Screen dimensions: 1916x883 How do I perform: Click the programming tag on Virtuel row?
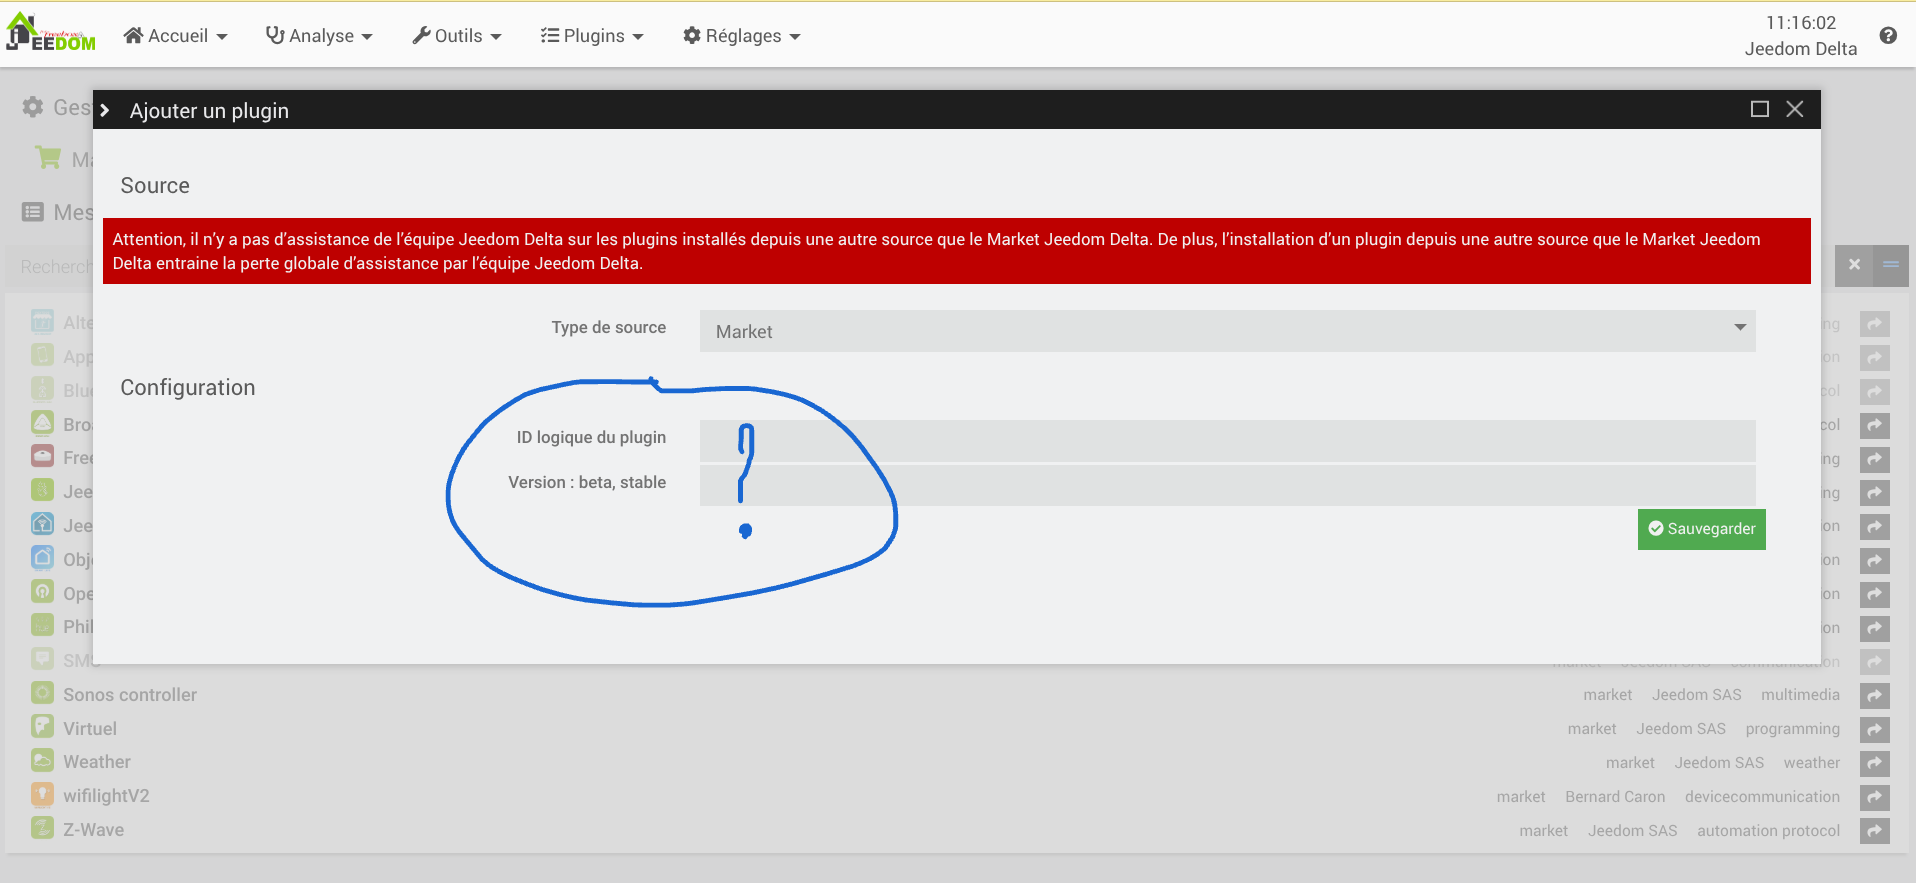click(x=1792, y=729)
